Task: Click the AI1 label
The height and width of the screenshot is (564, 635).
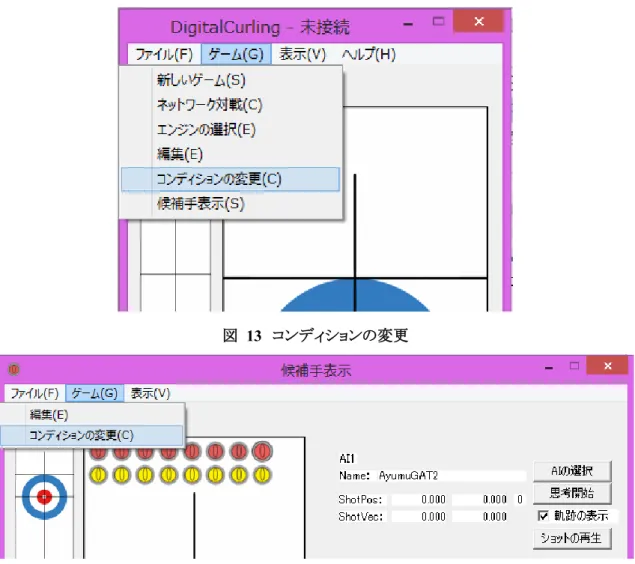Action: pos(347,459)
